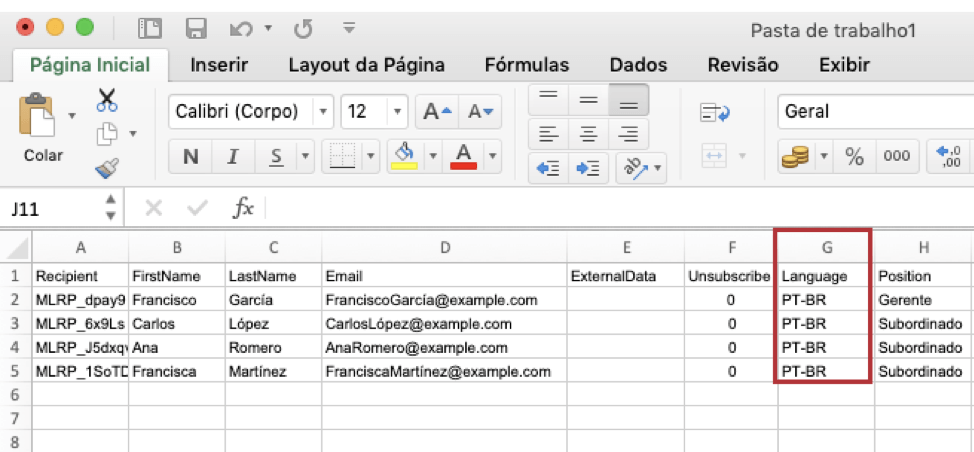Toggle Align Middle vertical alignment
Image resolution: width=974 pixels, height=452 pixels.
point(588,99)
